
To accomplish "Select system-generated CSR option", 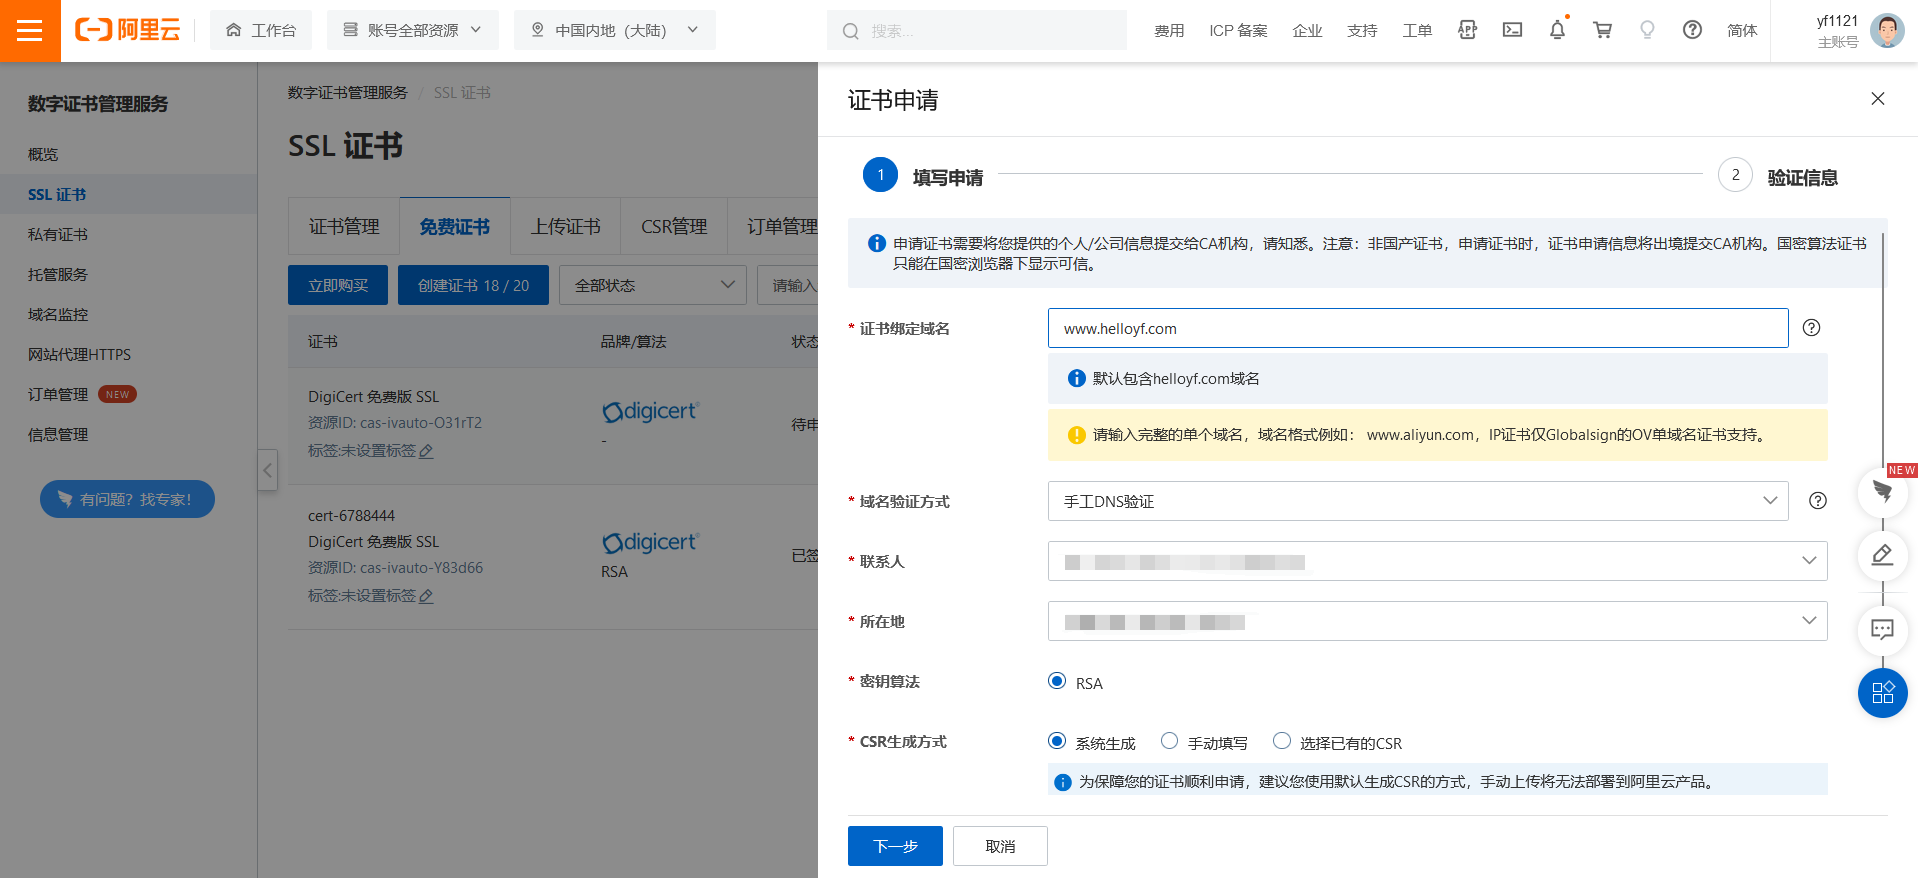I will [1057, 741].
